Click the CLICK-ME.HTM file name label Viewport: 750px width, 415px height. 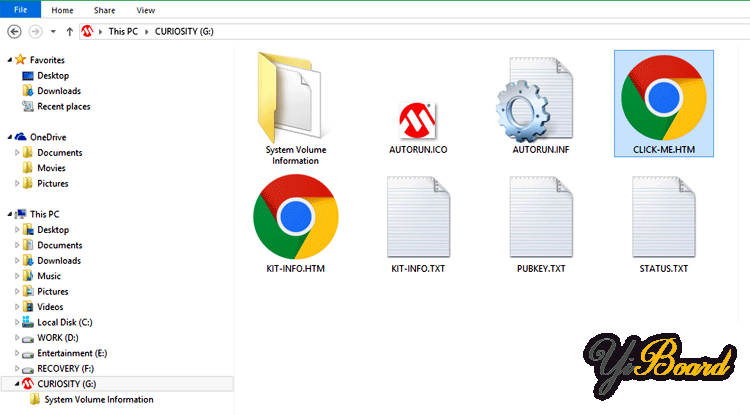coord(664,150)
